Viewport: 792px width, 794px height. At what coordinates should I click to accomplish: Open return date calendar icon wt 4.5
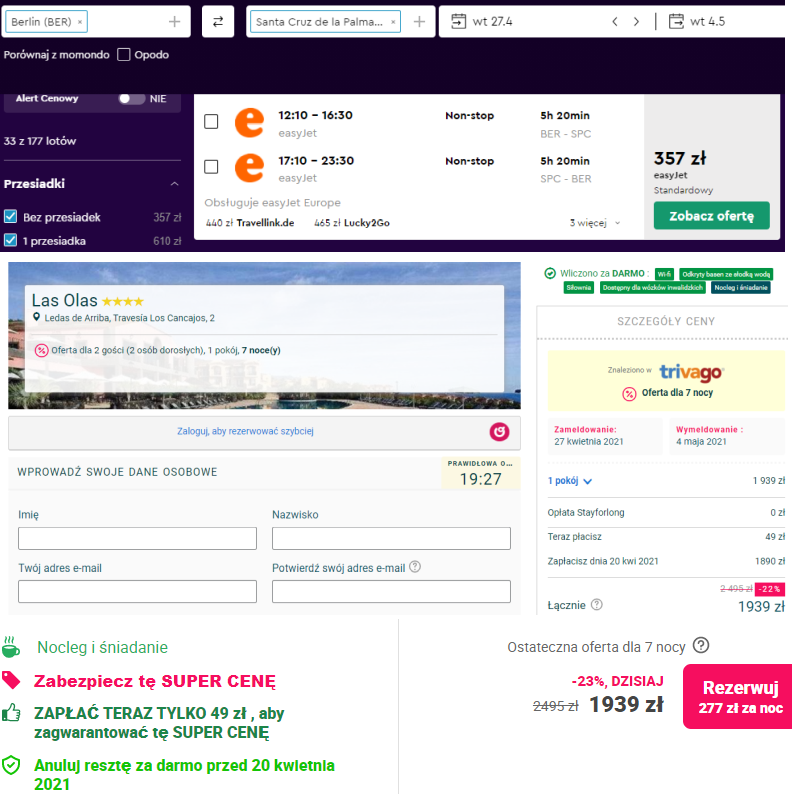[x=676, y=21]
